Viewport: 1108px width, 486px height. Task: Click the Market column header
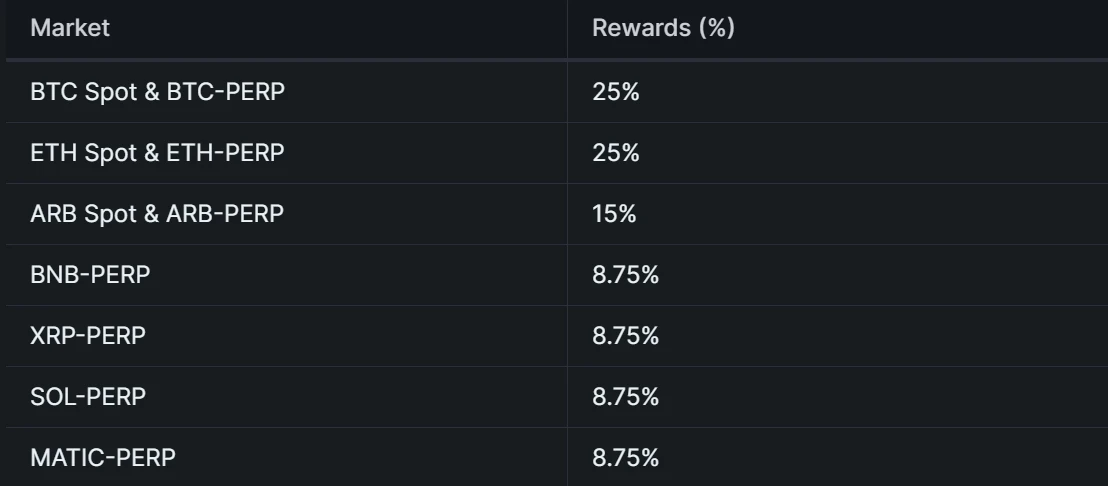tap(70, 28)
